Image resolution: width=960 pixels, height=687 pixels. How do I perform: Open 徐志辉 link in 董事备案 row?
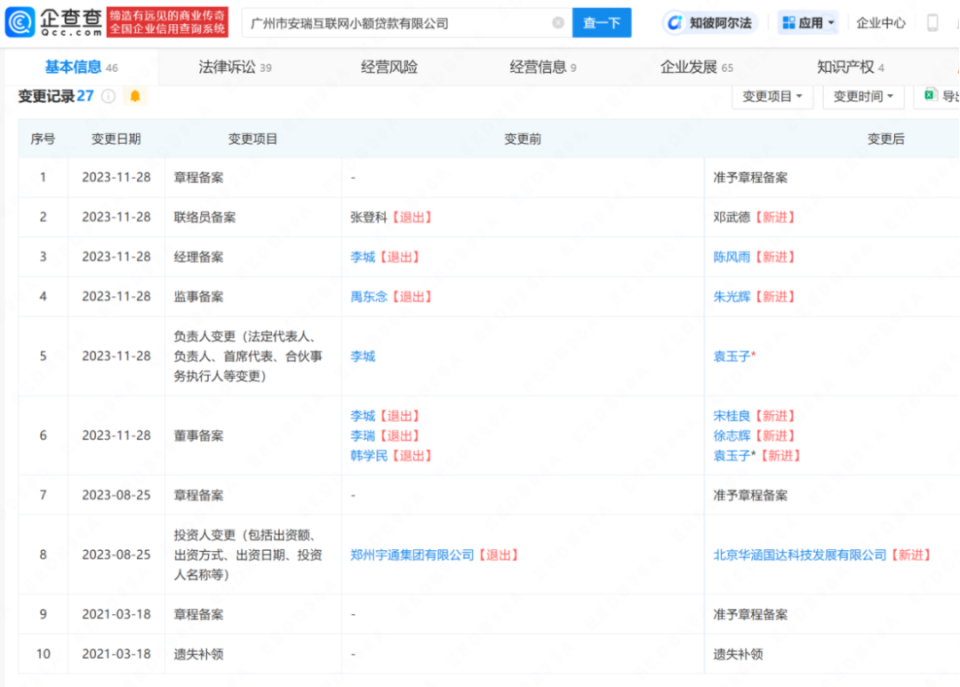pyautogui.click(x=732, y=435)
